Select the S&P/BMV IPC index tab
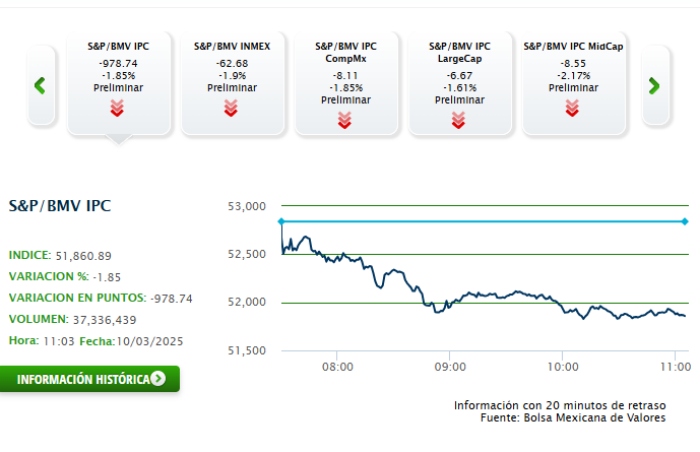The height and width of the screenshot is (452, 700). pyautogui.click(x=118, y=70)
